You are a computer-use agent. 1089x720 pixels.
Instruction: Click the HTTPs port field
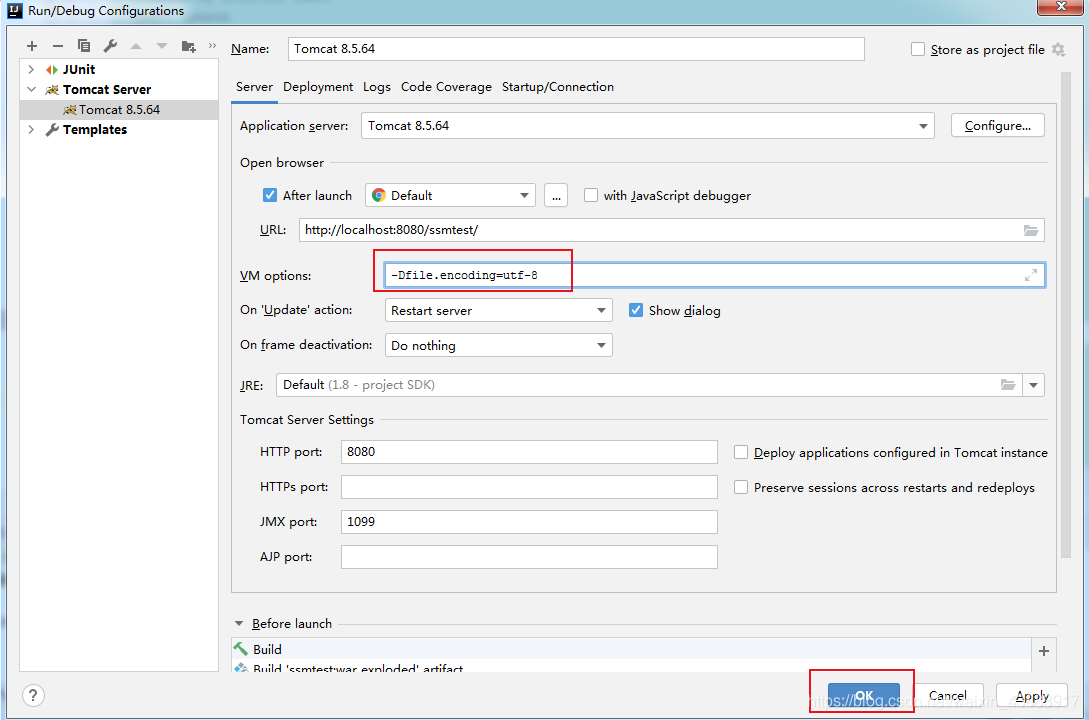pos(529,487)
